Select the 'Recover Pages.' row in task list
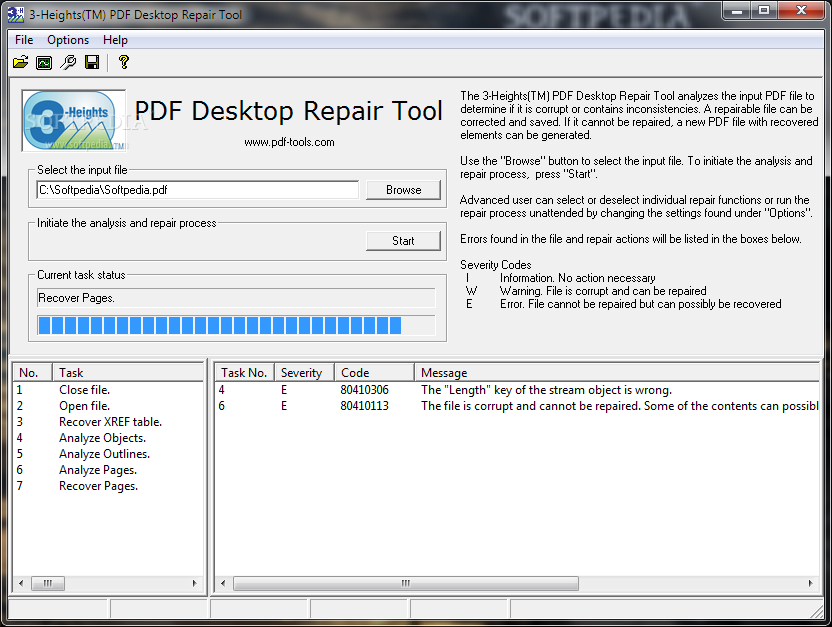832x627 pixels. click(x=108, y=486)
